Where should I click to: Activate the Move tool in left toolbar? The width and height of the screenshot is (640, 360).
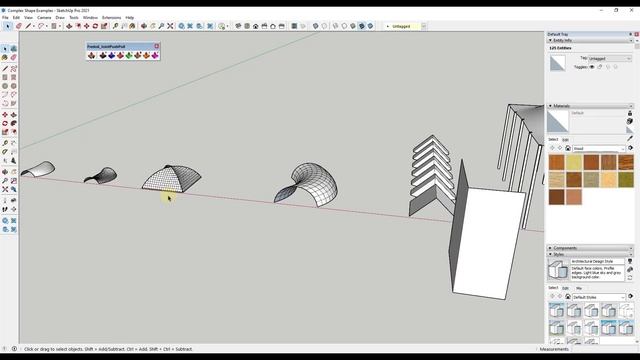pyautogui.click(x=5, y=115)
